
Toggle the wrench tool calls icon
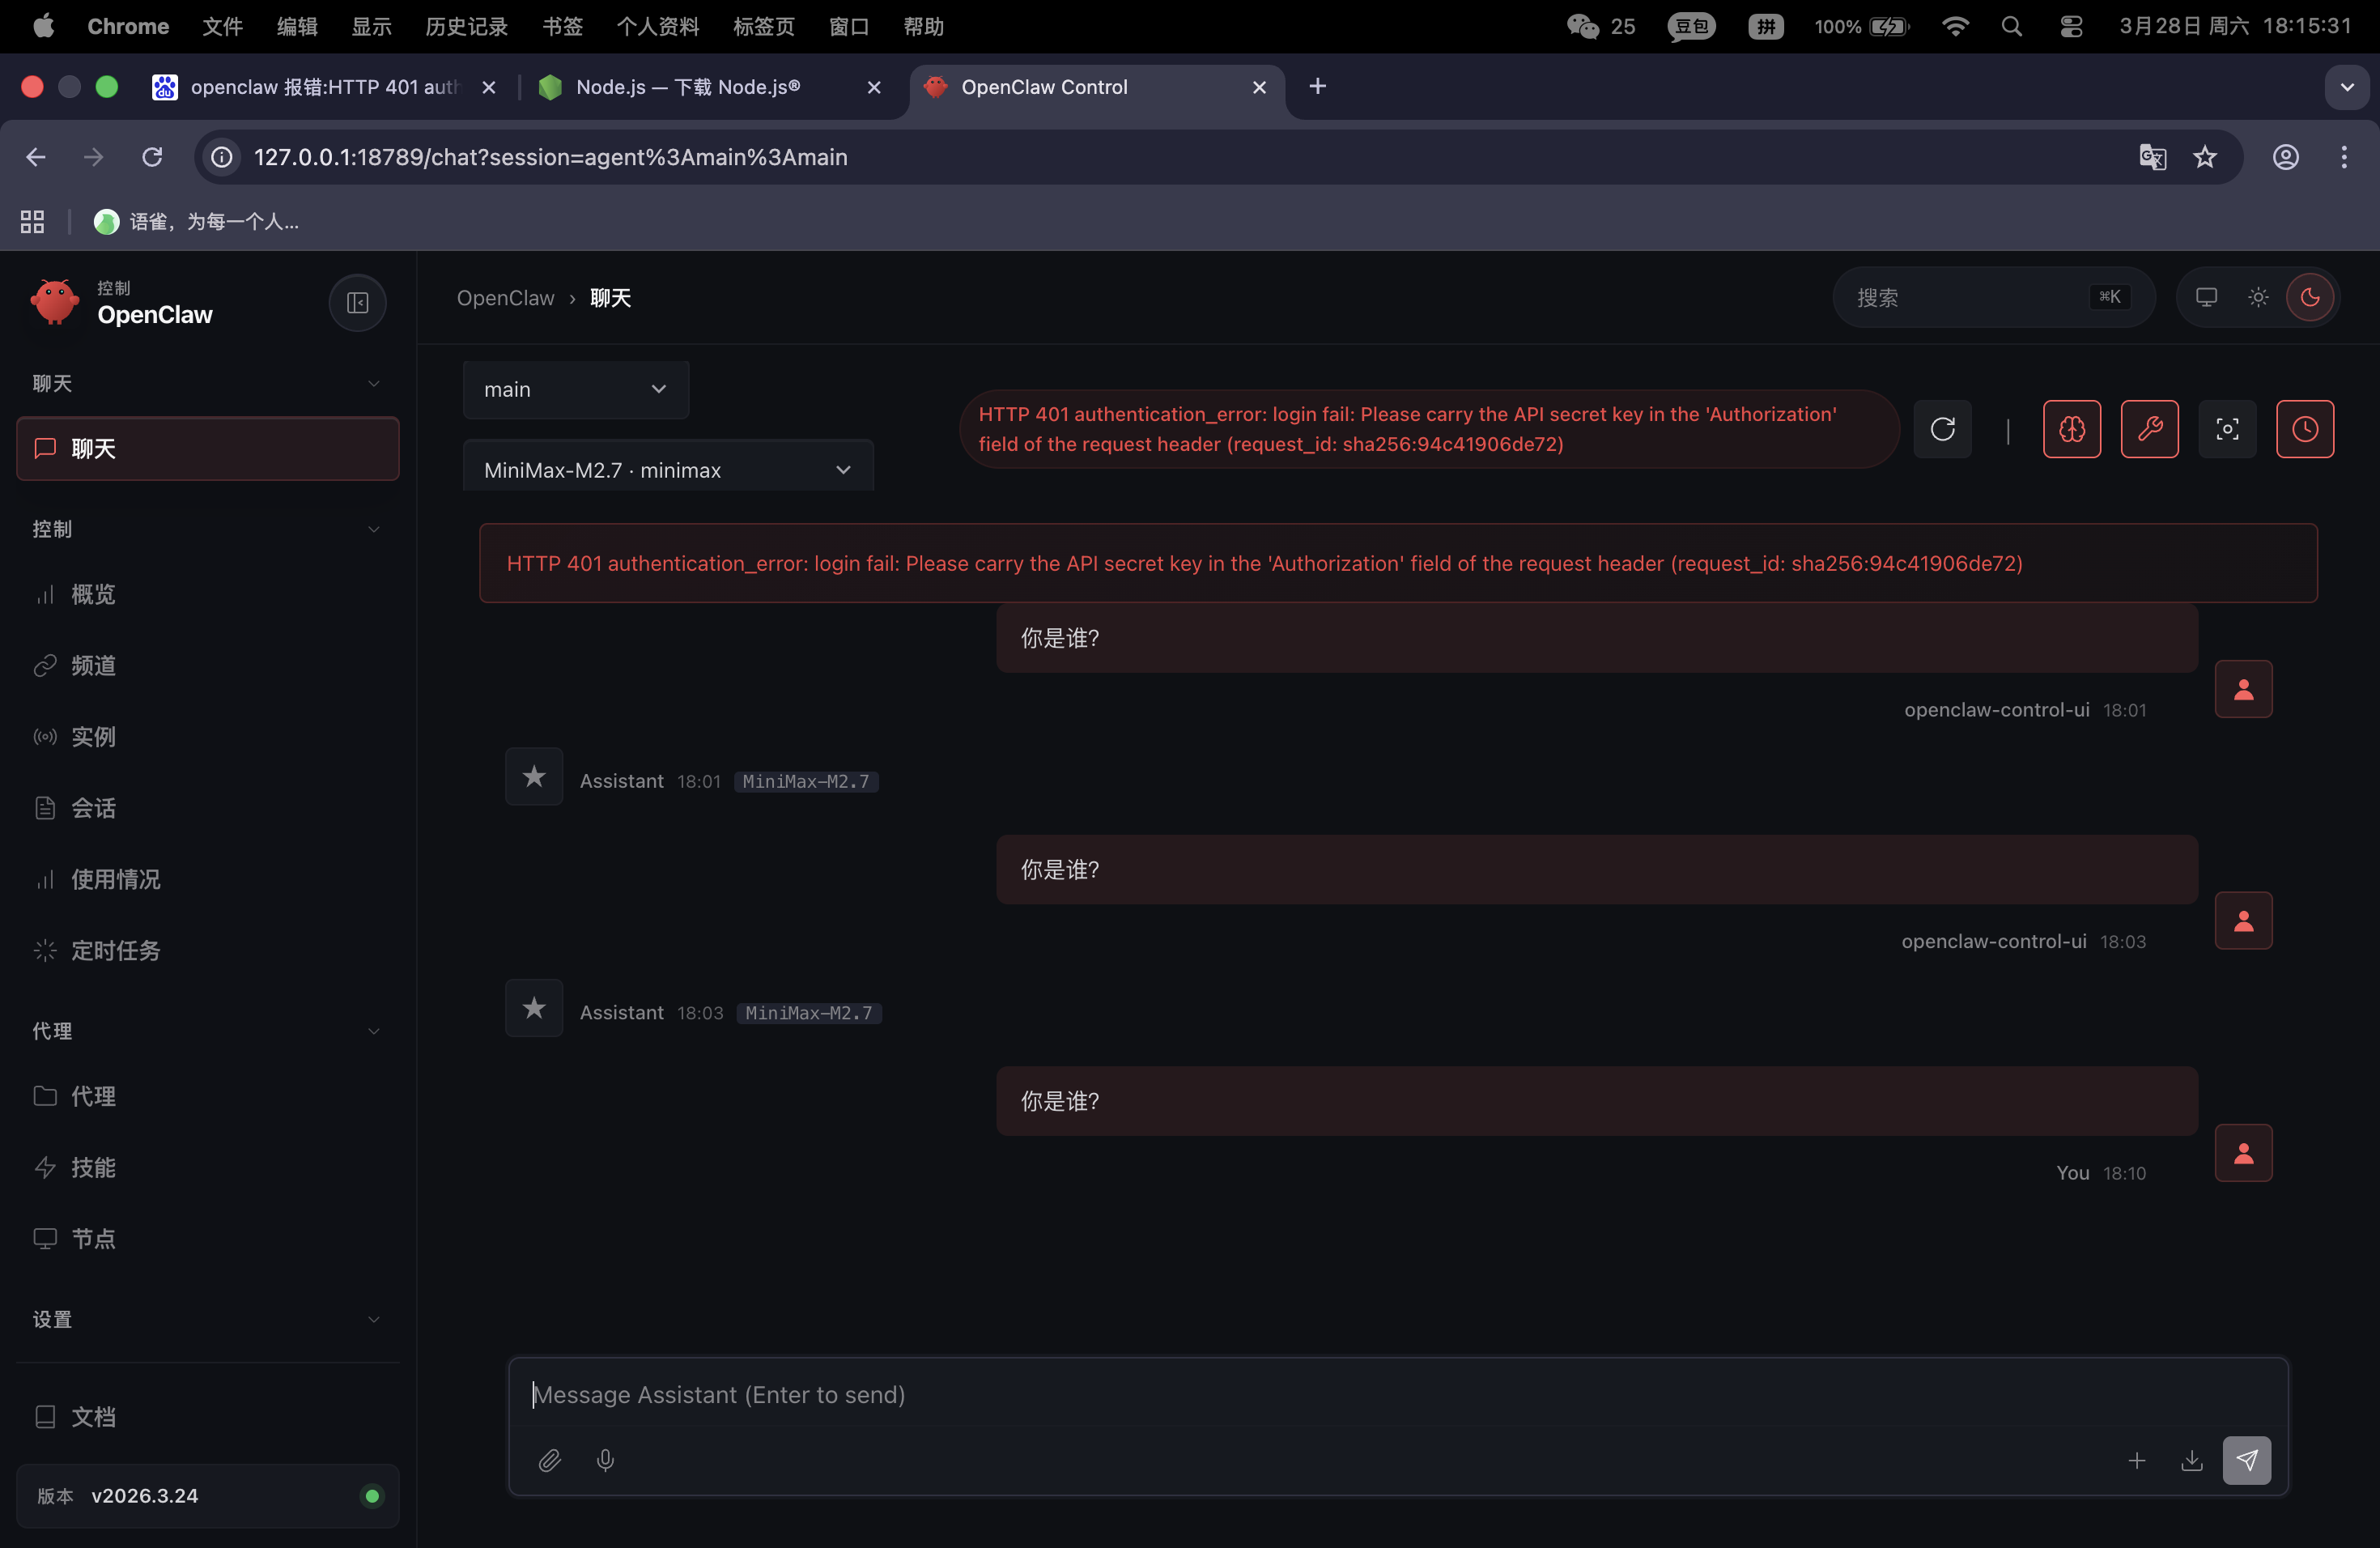[2149, 429]
